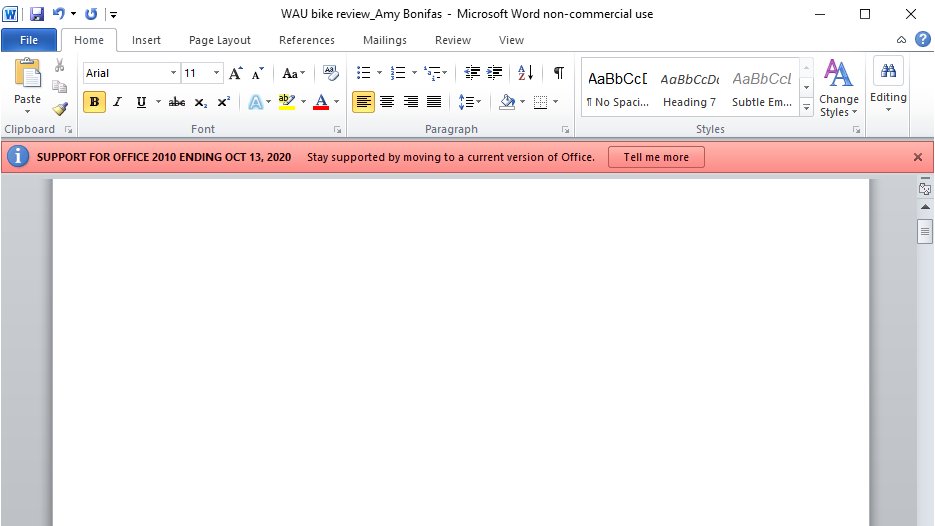Apply the No Spacing style
This screenshot has width=935, height=526.
click(x=617, y=88)
